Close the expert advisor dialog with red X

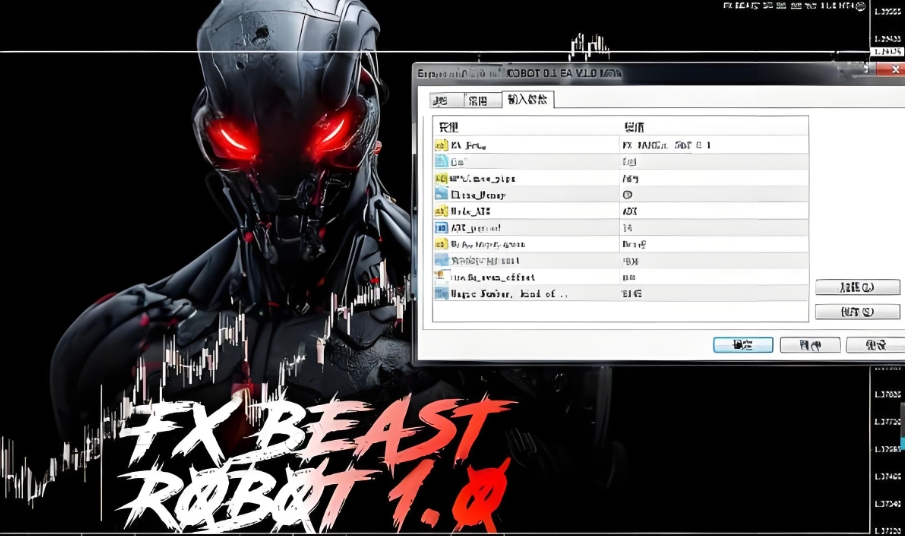pos(893,69)
